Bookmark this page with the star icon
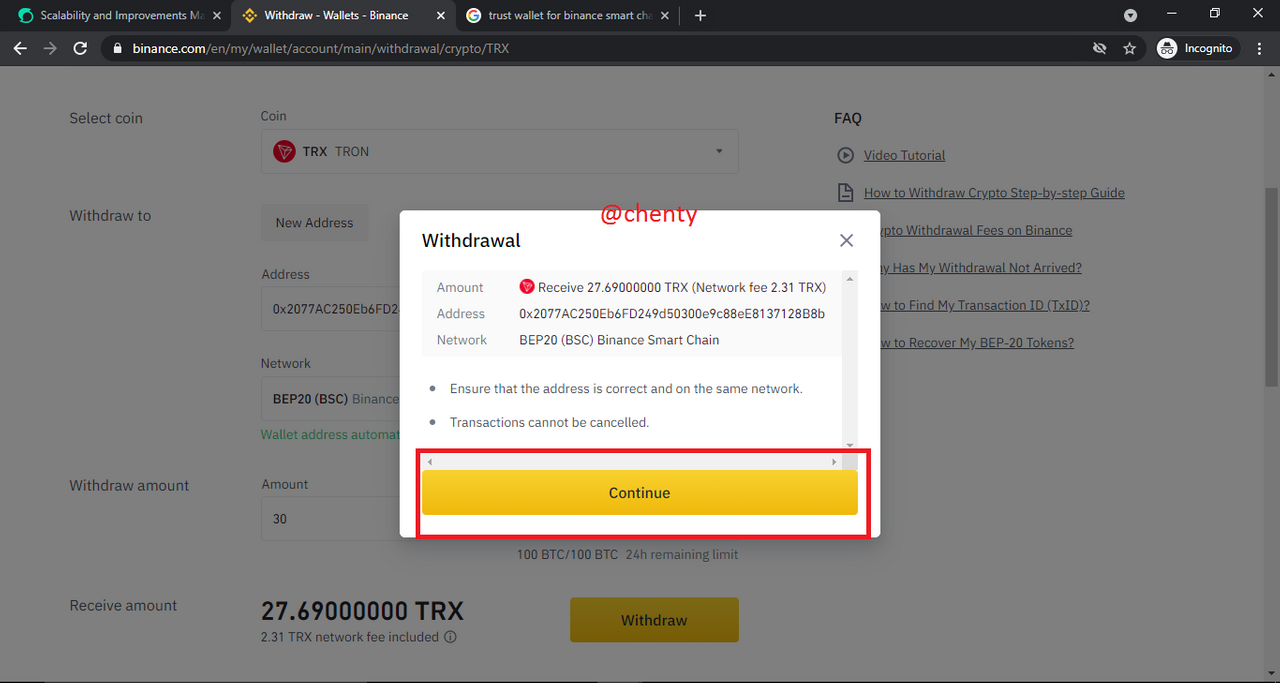 1129,48
